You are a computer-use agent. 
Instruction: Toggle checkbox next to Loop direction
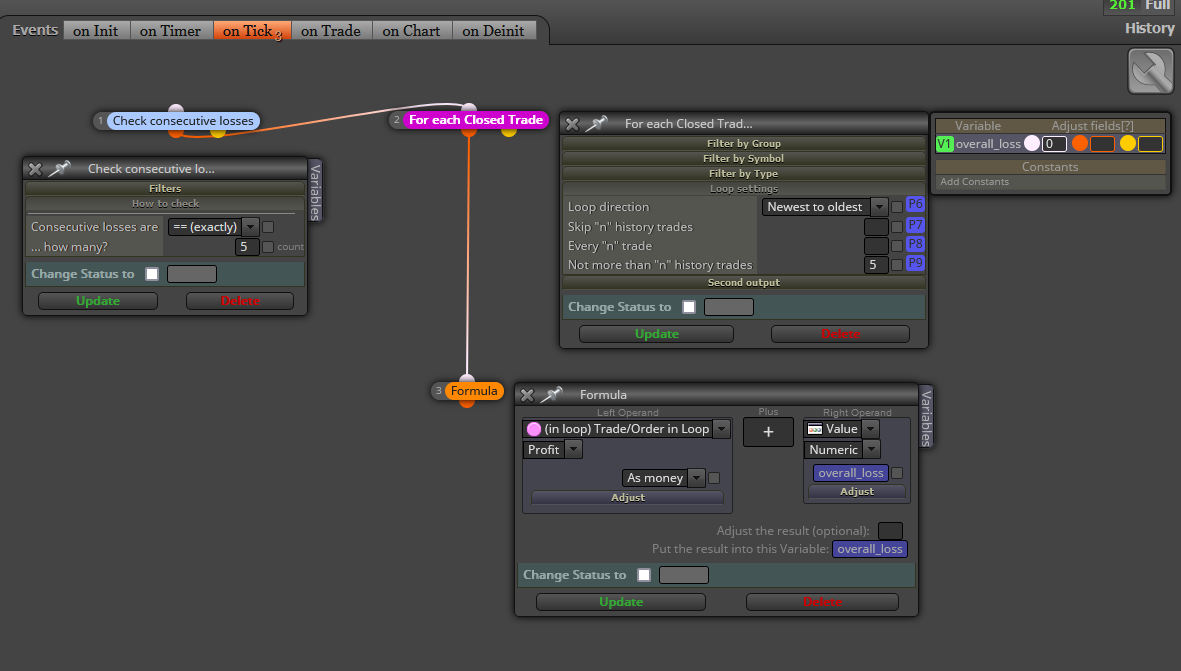pos(897,206)
